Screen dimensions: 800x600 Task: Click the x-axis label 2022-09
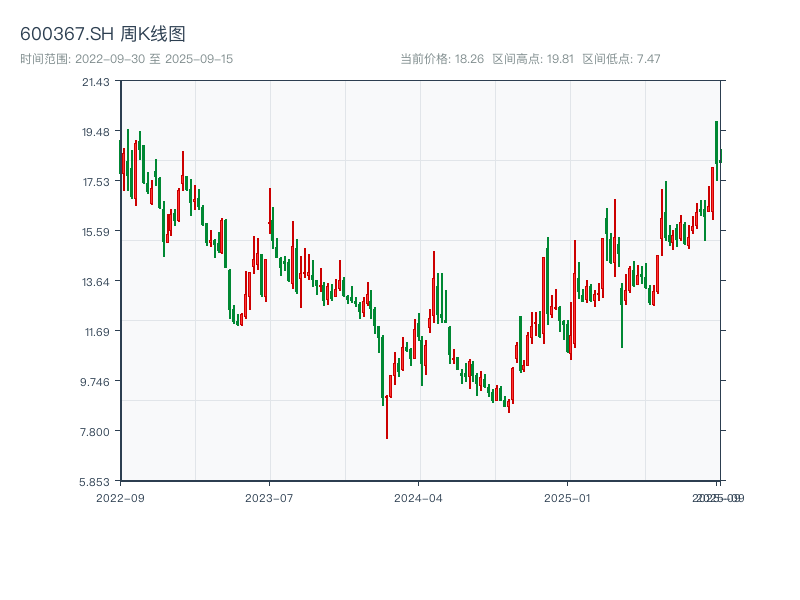(x=120, y=498)
